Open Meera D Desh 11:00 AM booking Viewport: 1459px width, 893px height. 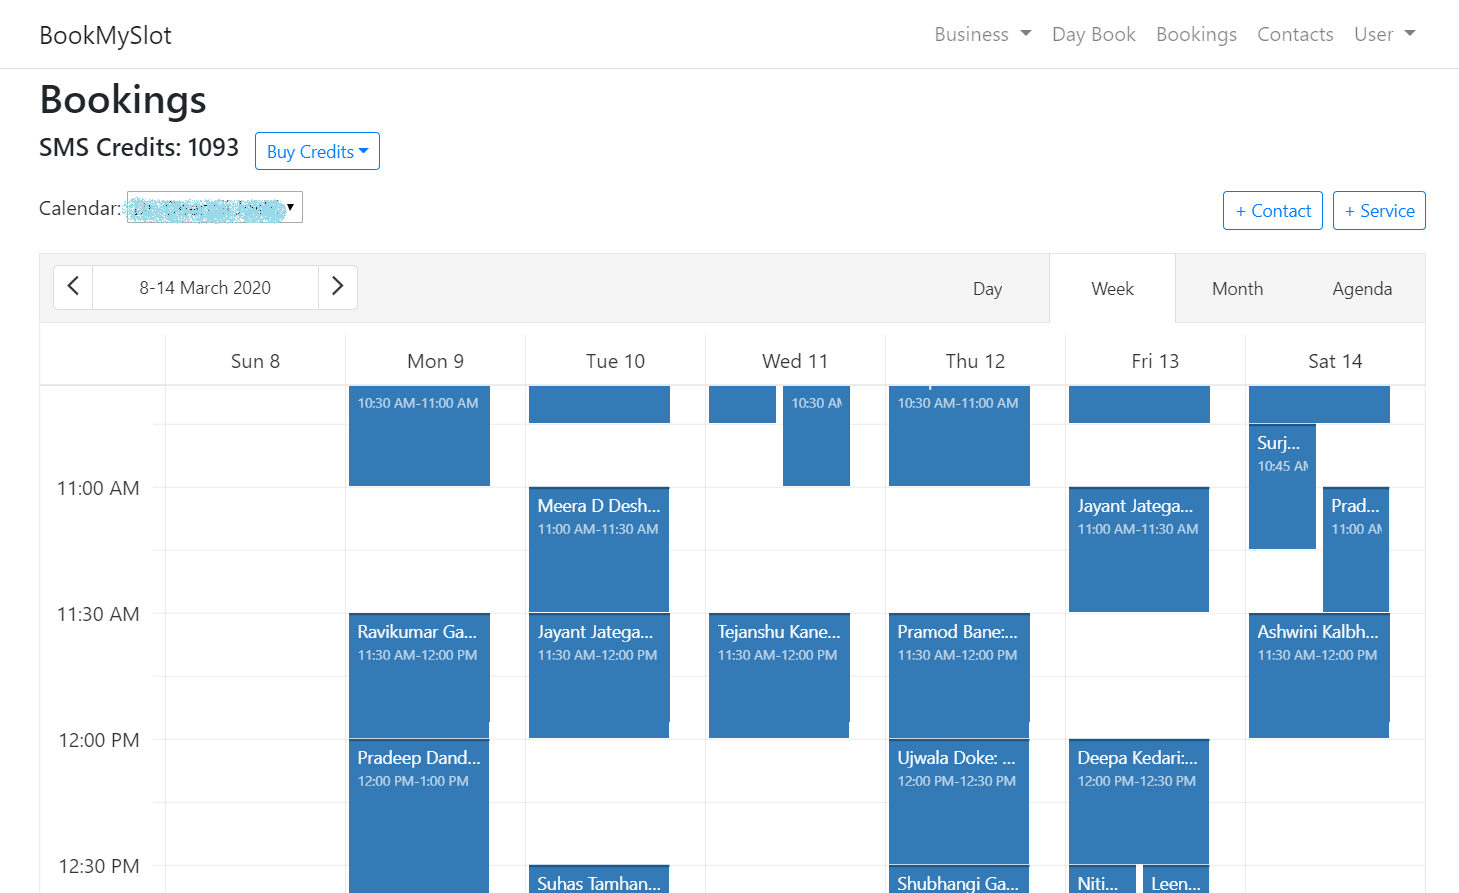598,548
